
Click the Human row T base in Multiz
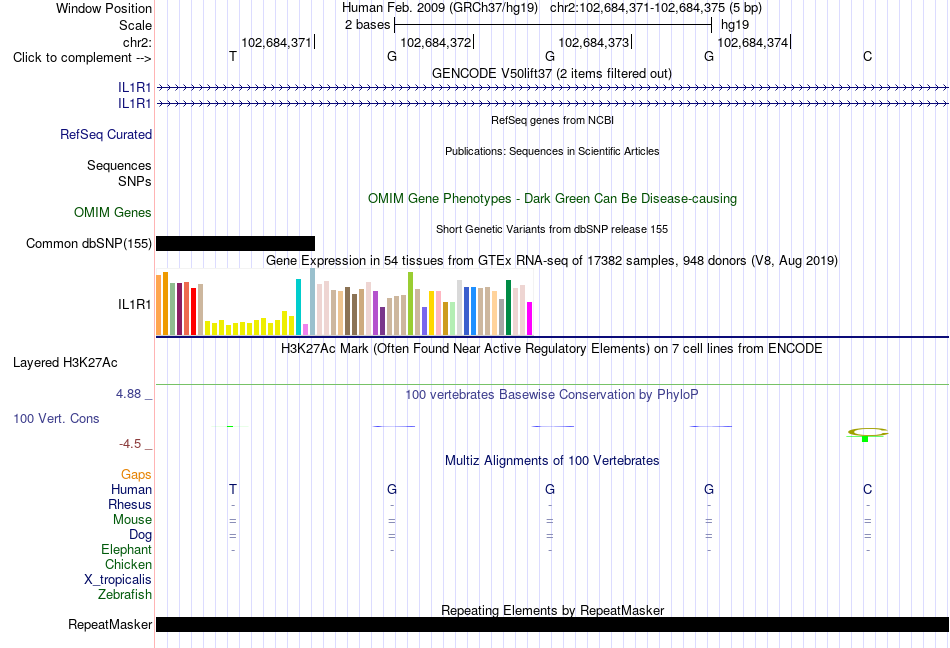(x=233, y=489)
